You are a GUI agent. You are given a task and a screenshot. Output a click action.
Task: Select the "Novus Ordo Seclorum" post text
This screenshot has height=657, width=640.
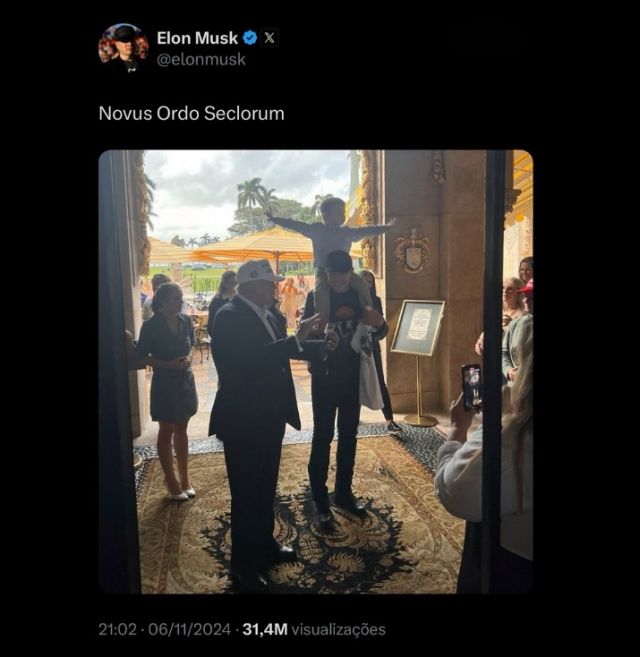click(191, 113)
